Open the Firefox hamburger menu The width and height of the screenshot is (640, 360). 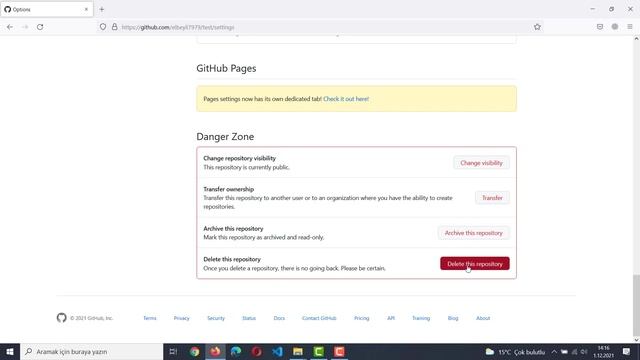630,27
